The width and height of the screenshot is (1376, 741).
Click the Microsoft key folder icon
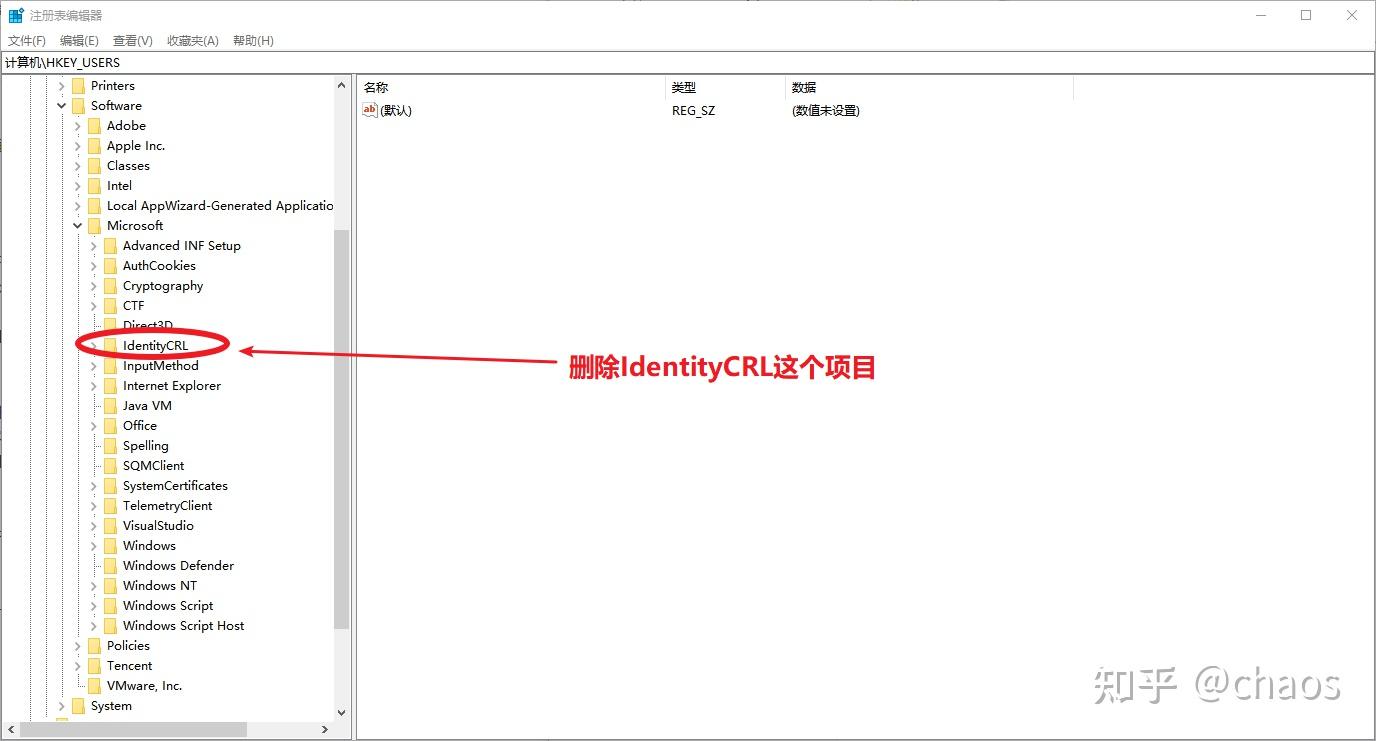94,226
